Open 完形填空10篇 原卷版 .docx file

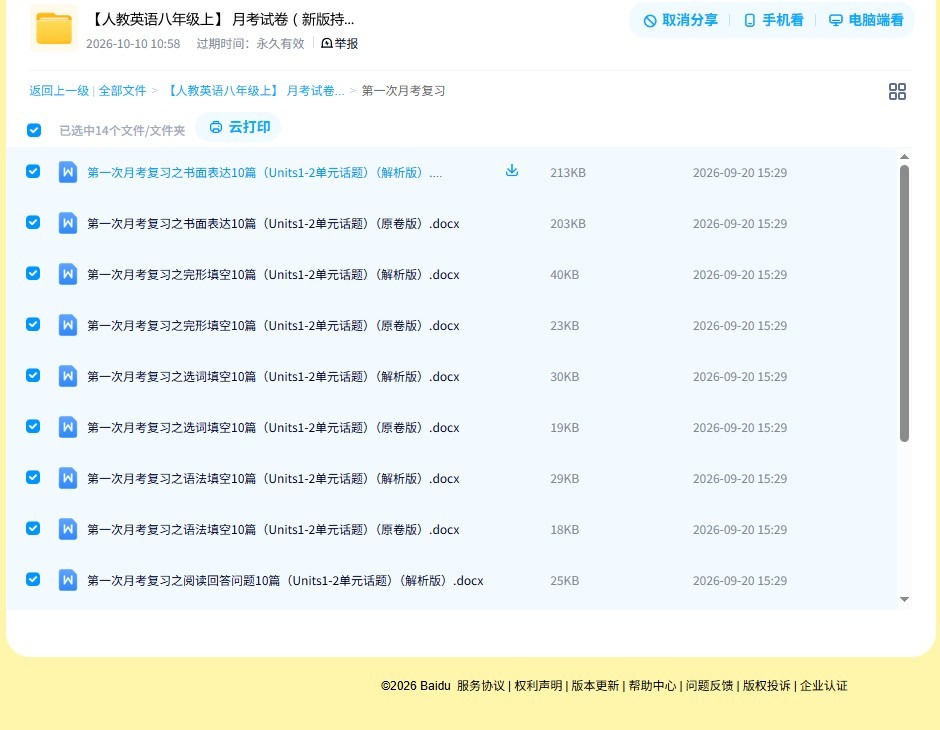coord(273,325)
